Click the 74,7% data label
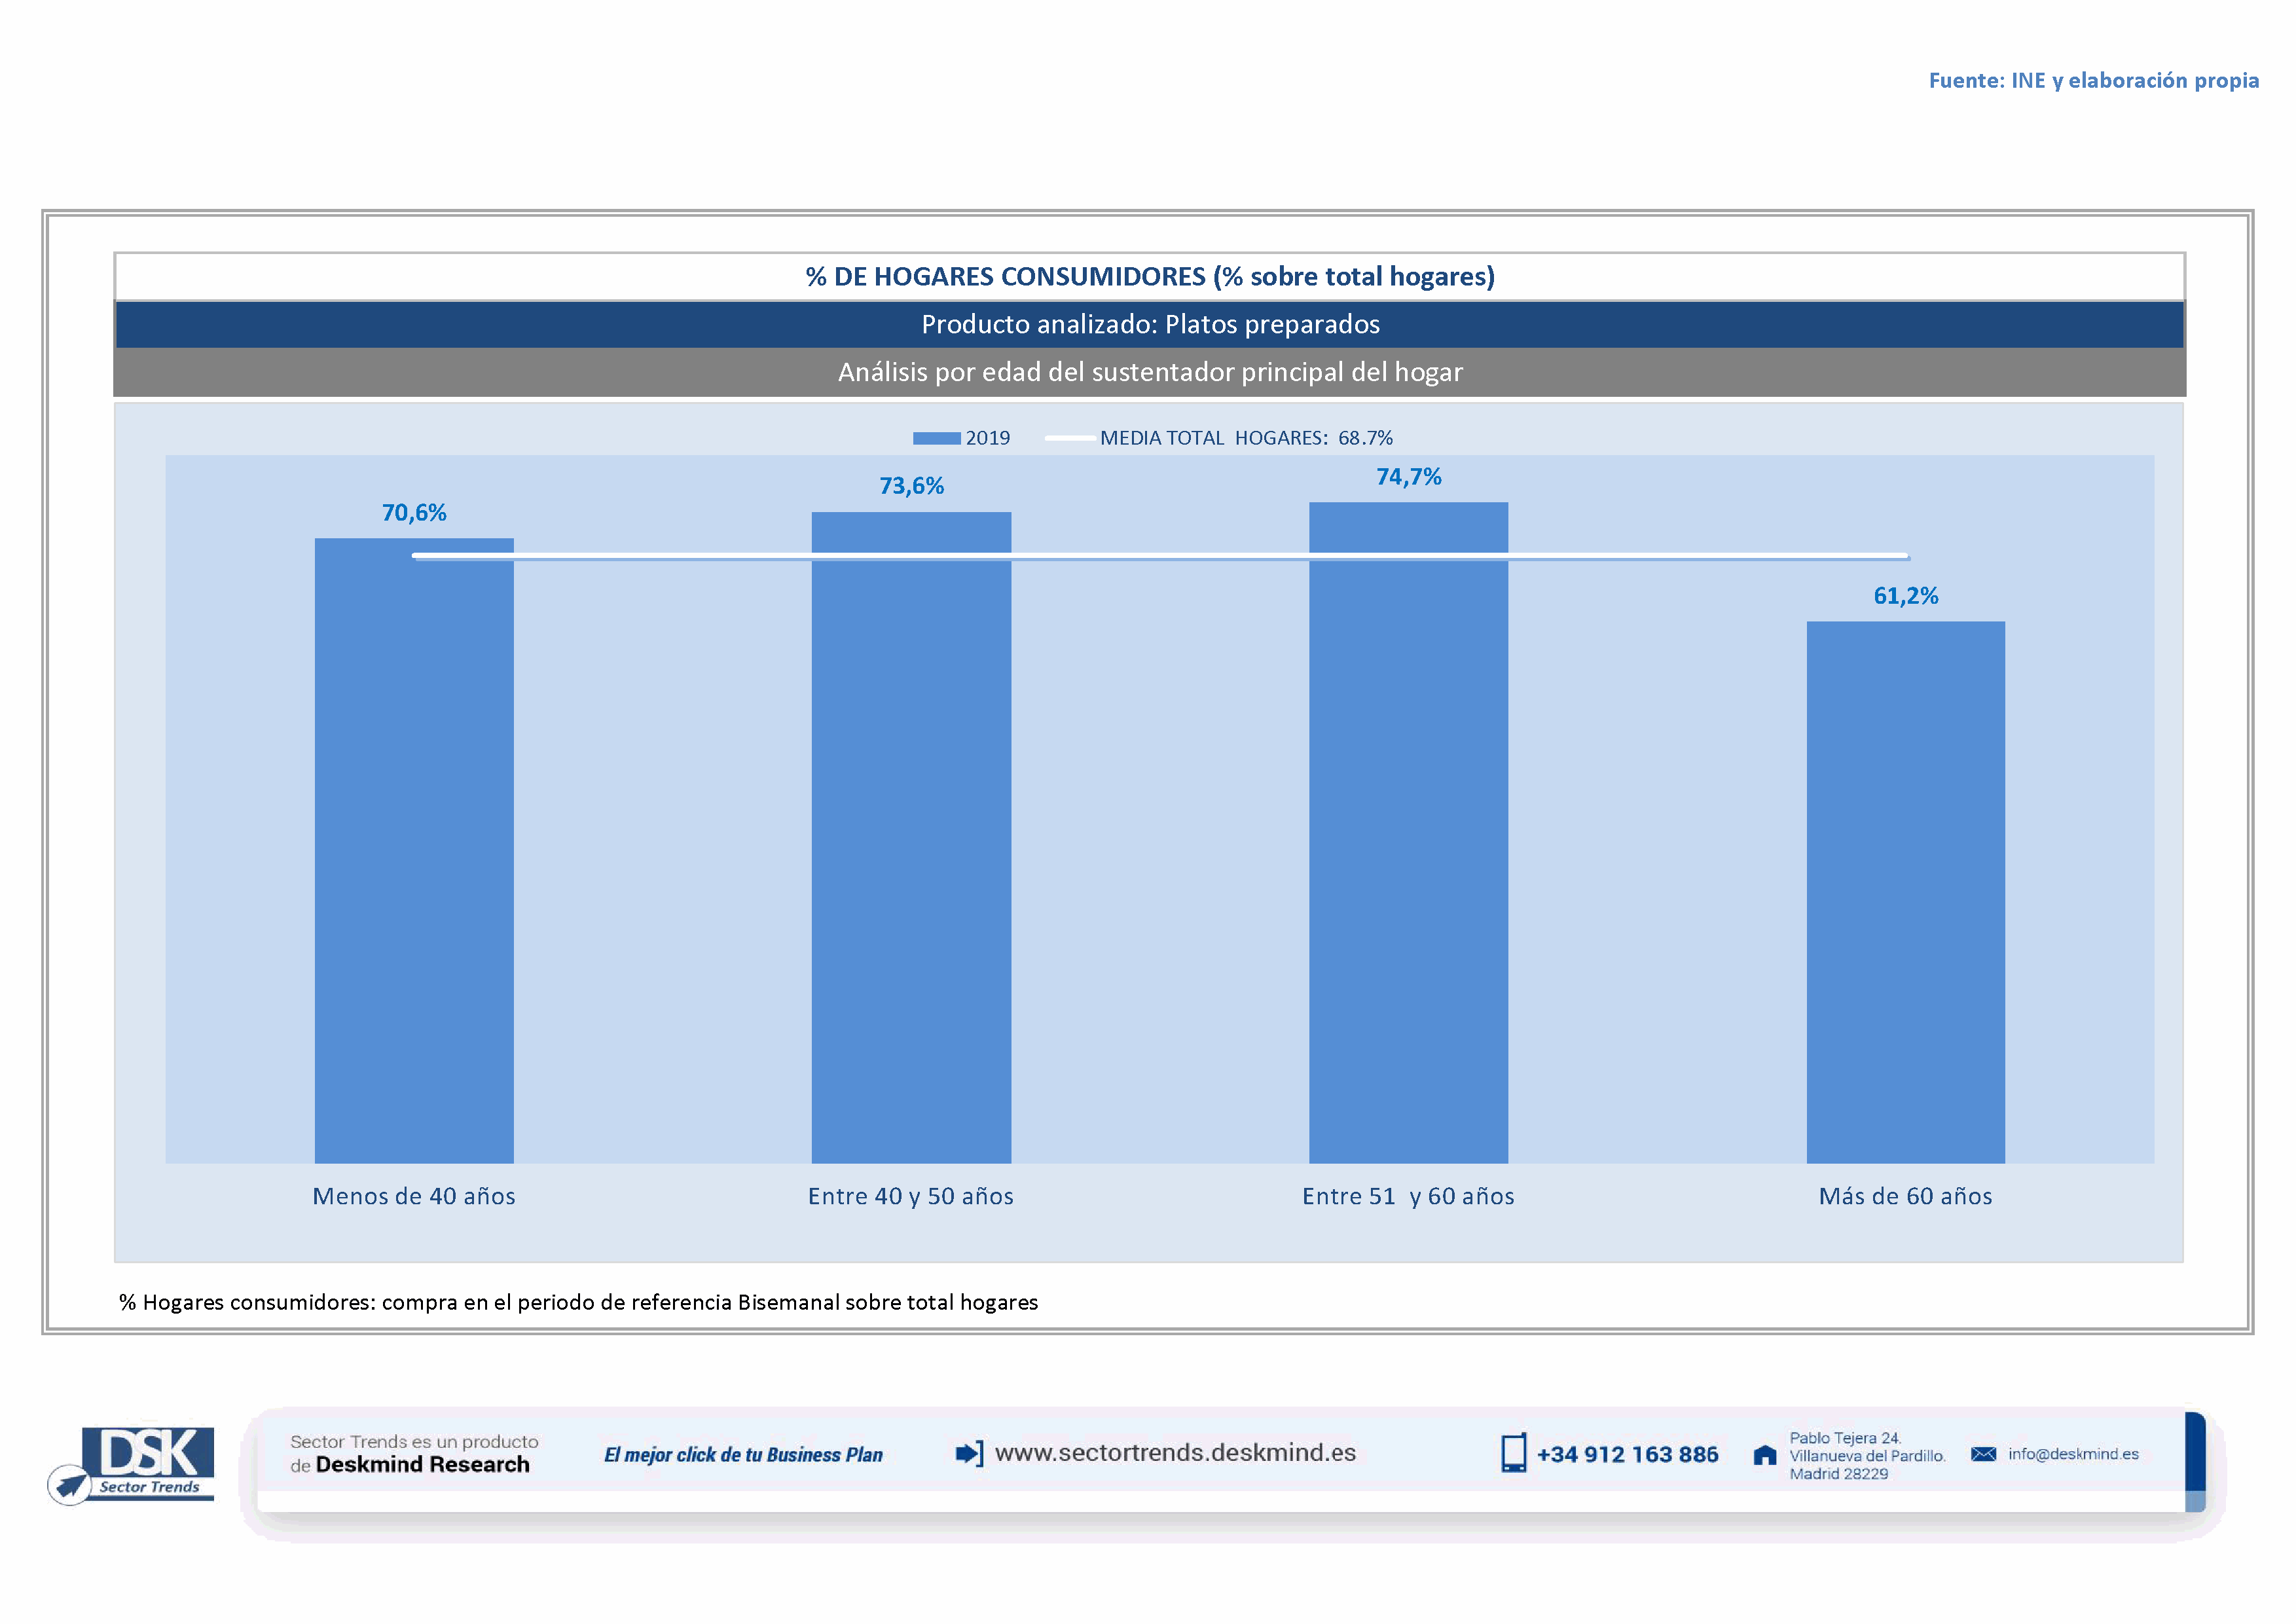Image resolution: width=2296 pixels, height=1624 pixels. [x=1408, y=477]
